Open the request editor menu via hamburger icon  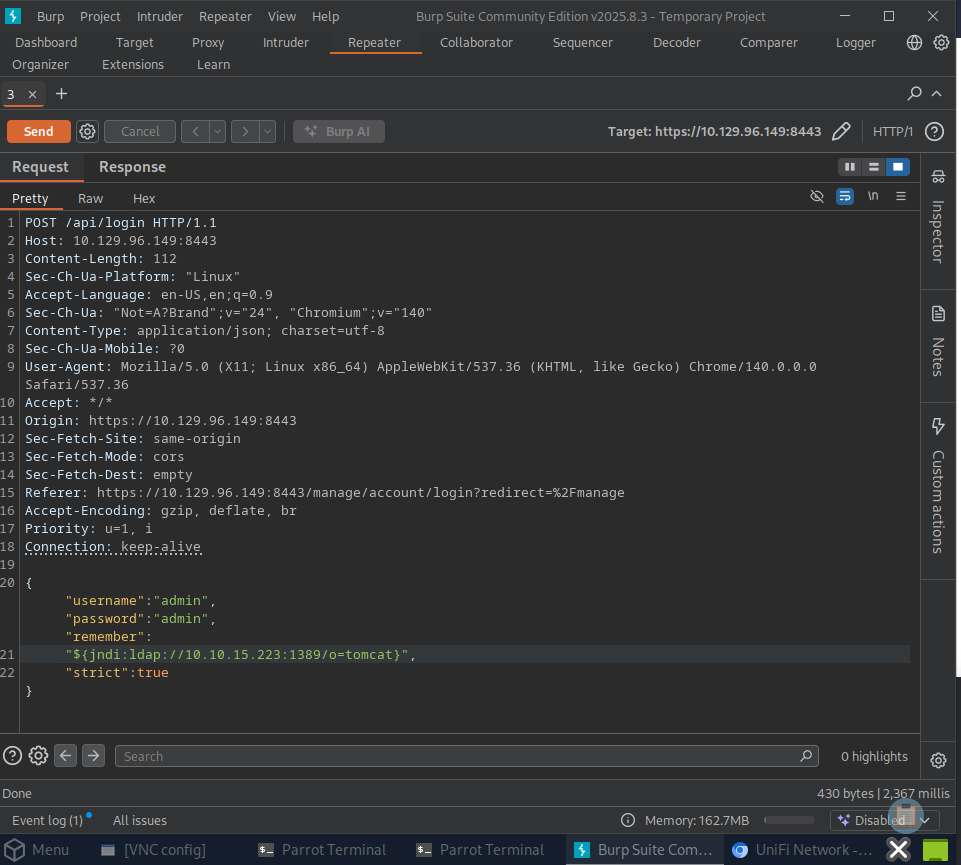tap(900, 196)
